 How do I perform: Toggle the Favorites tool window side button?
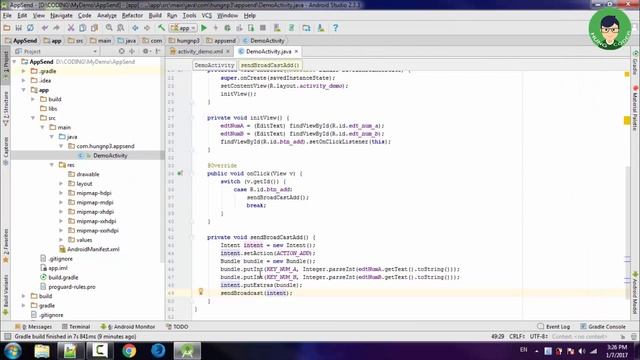(x=6, y=246)
